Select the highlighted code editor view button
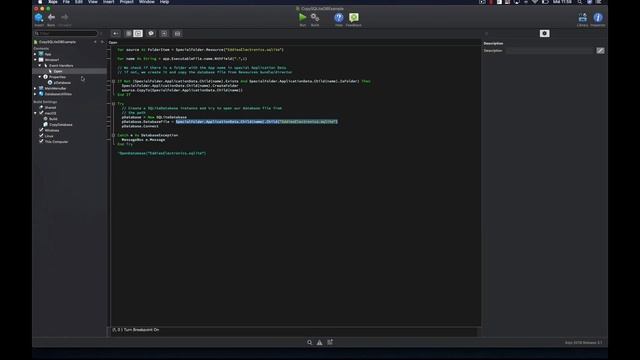 pos(138,33)
